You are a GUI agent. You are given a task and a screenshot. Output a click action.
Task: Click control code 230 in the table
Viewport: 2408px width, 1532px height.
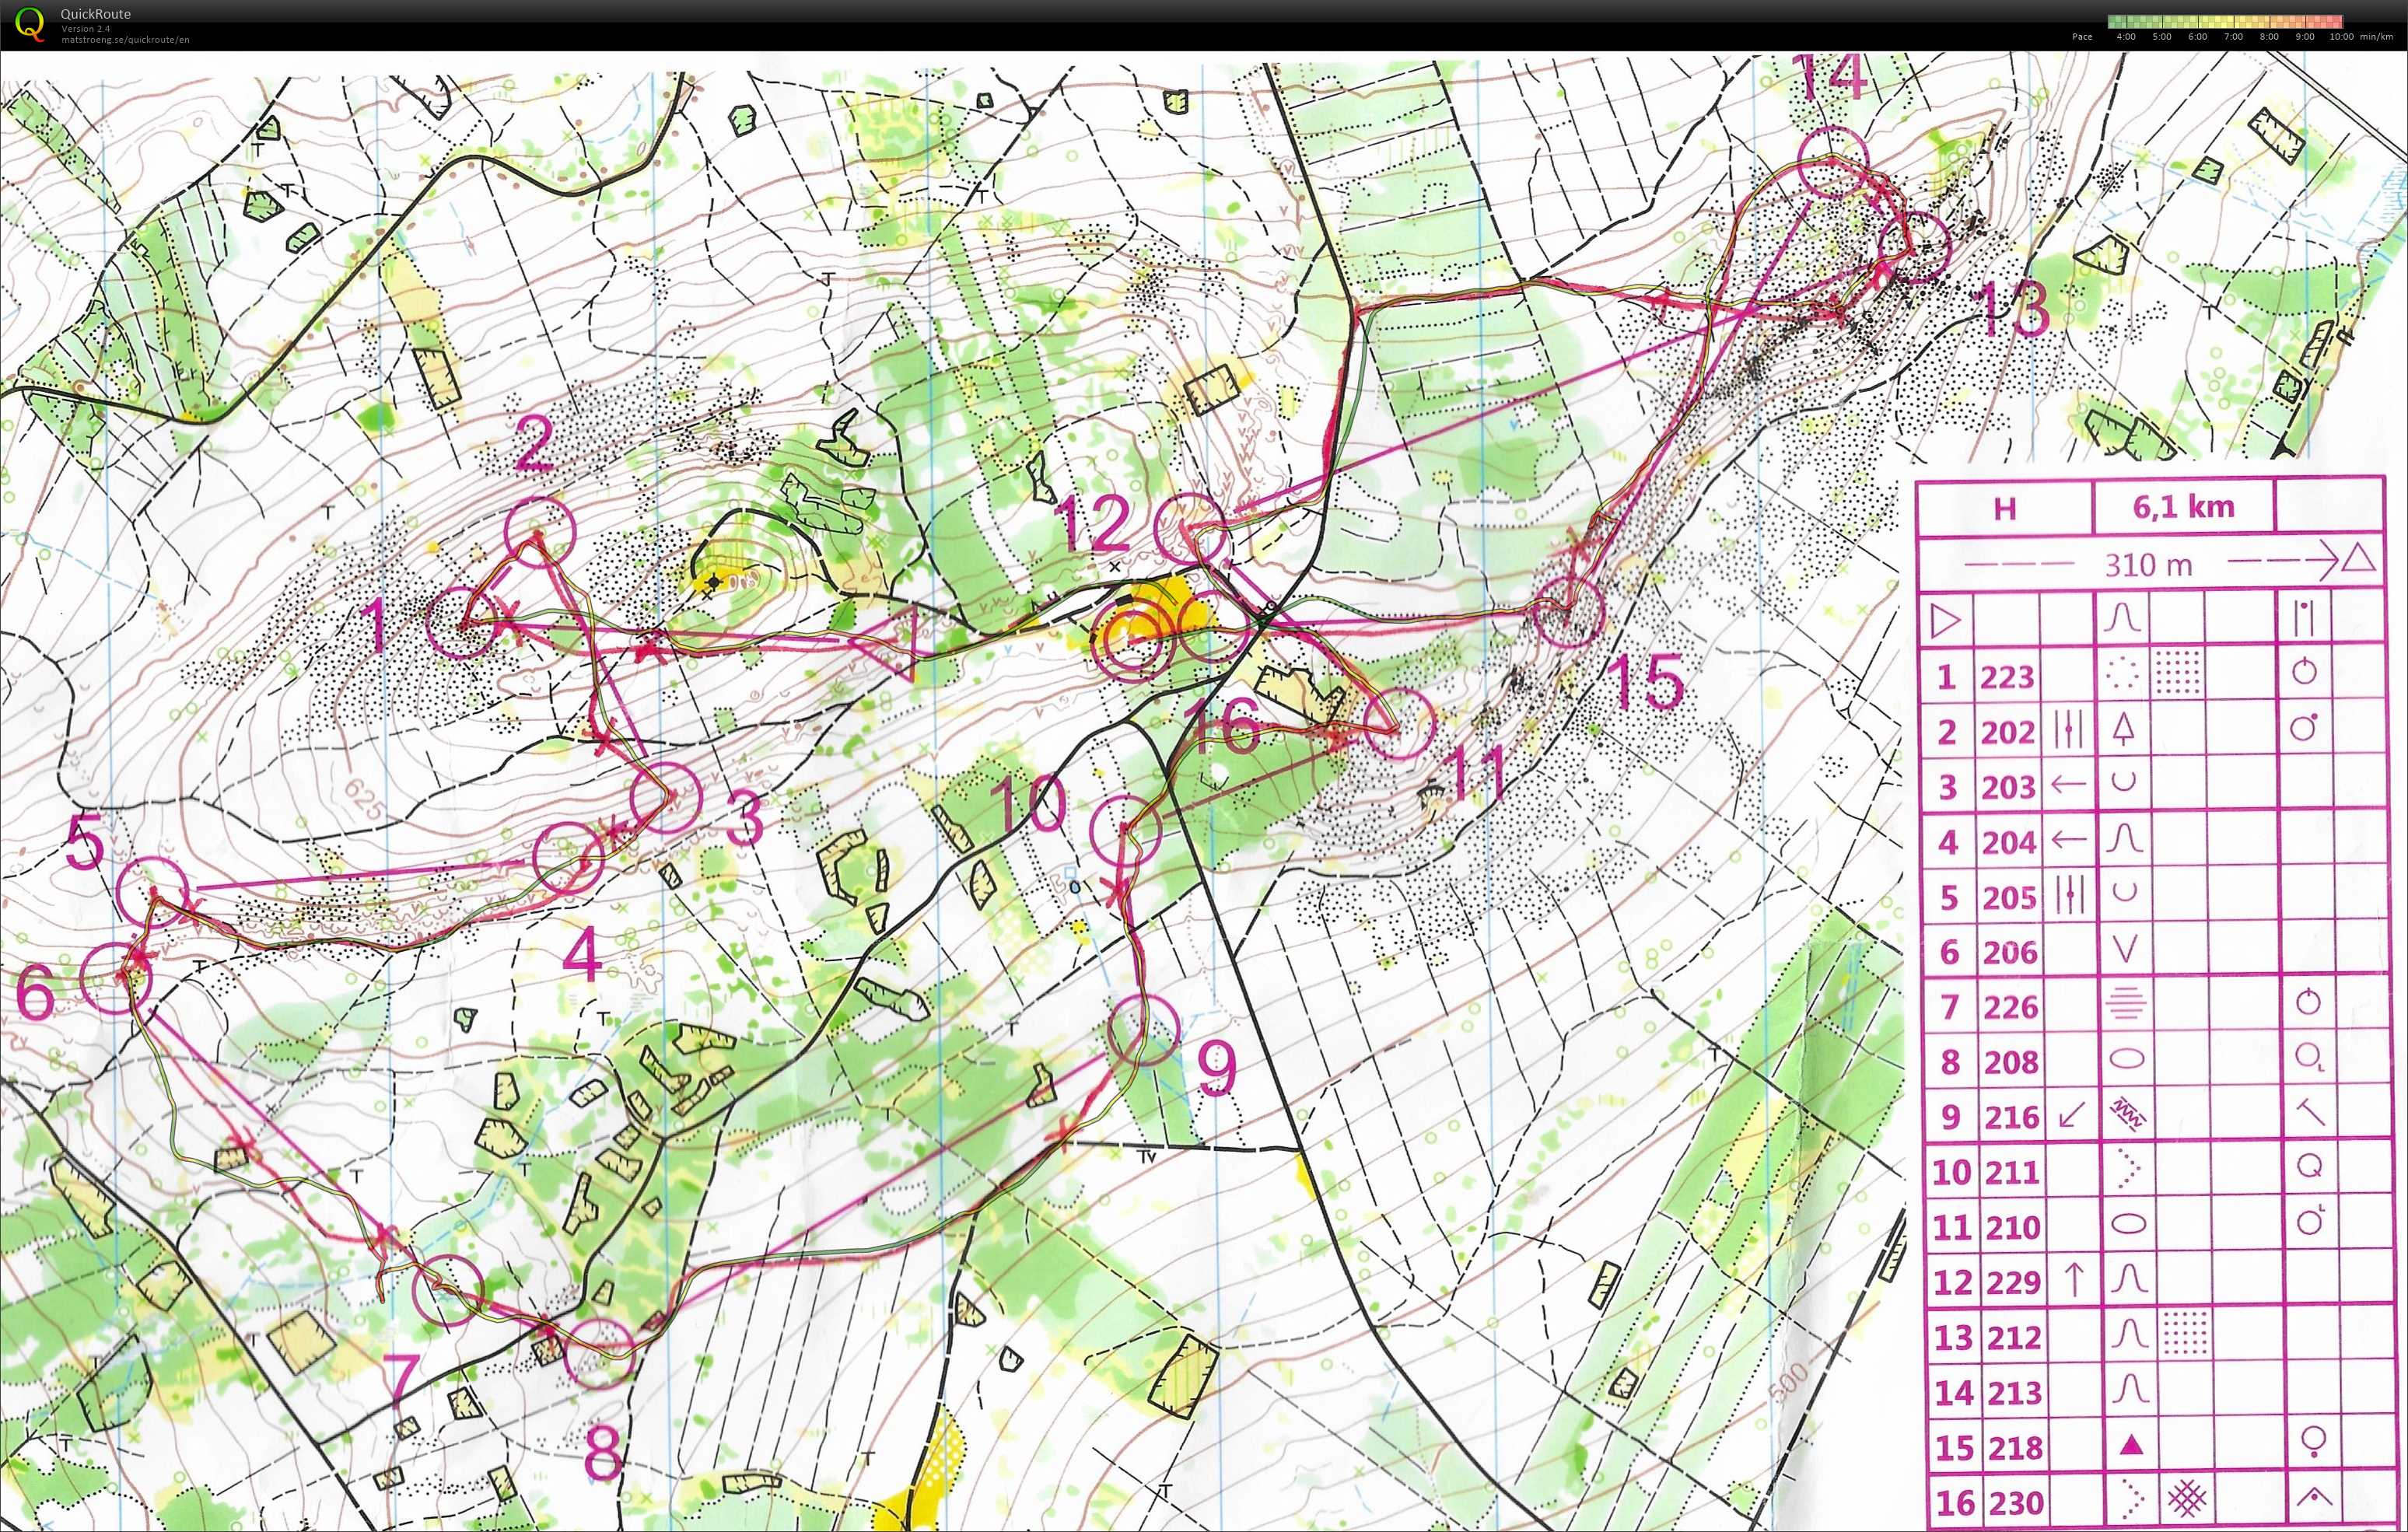pyautogui.click(x=2015, y=1503)
